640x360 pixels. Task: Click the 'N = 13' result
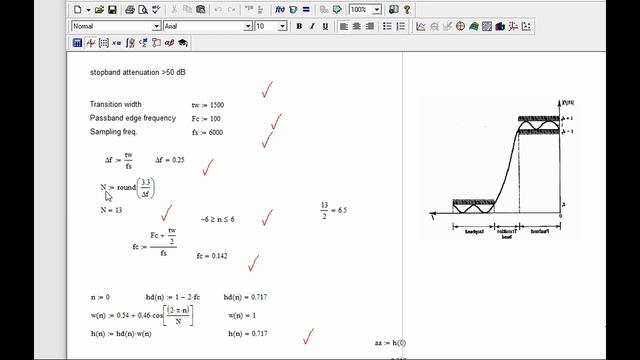[x=111, y=210]
